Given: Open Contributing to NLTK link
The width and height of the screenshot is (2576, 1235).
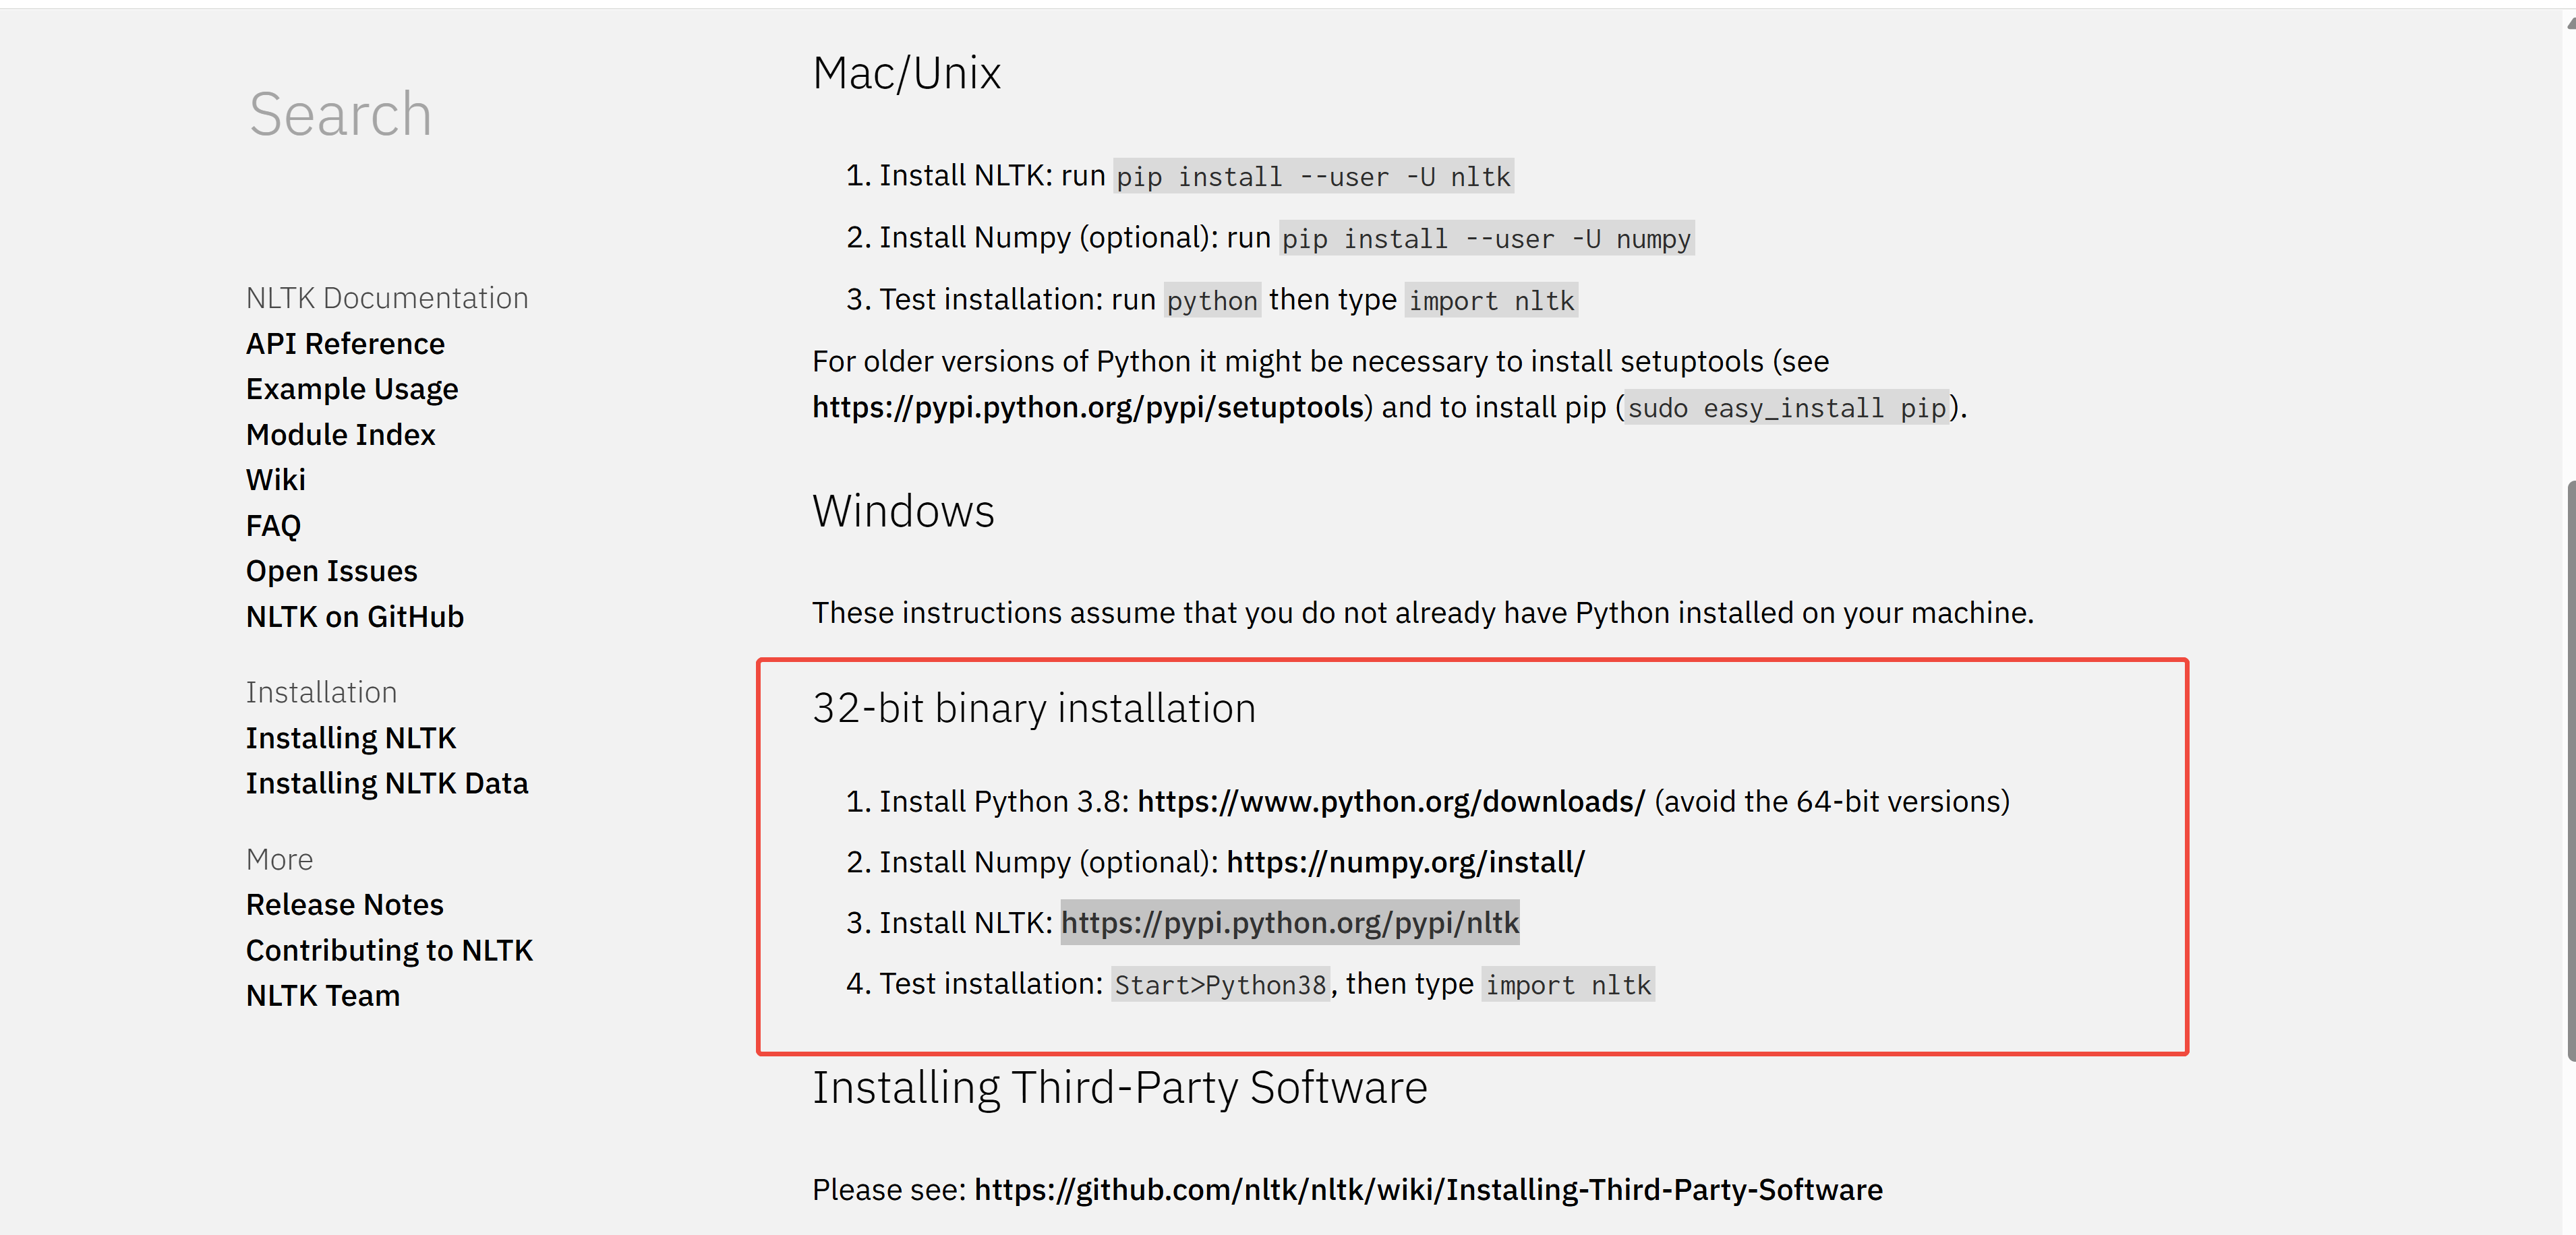Looking at the screenshot, I should pos(390,950).
